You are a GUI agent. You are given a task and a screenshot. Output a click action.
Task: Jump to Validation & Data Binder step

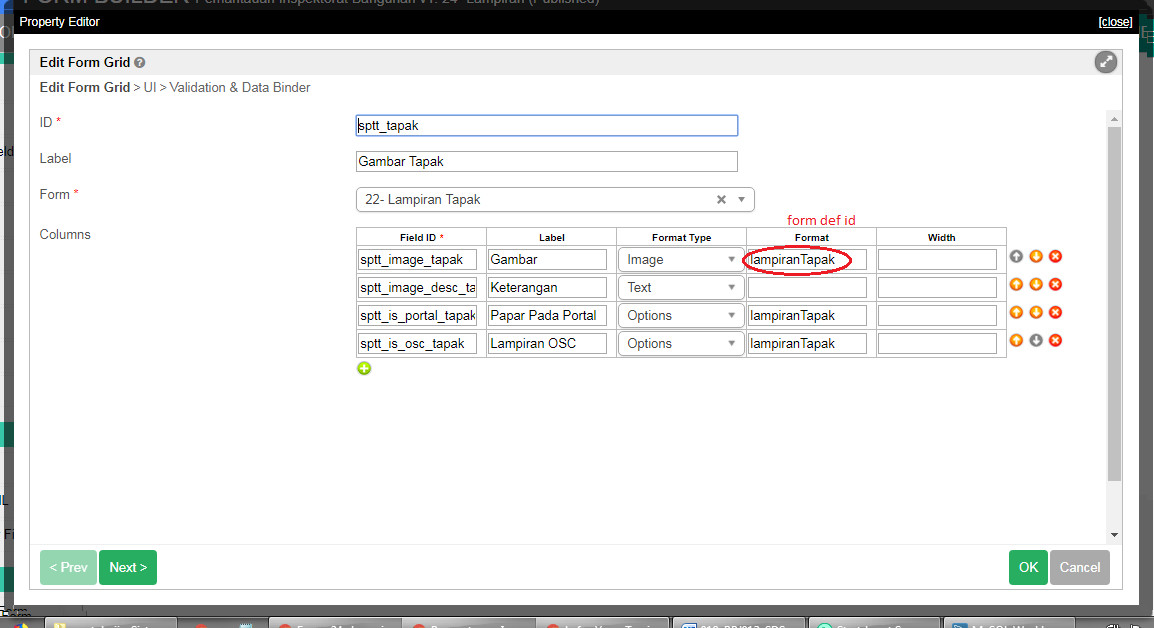pos(240,88)
